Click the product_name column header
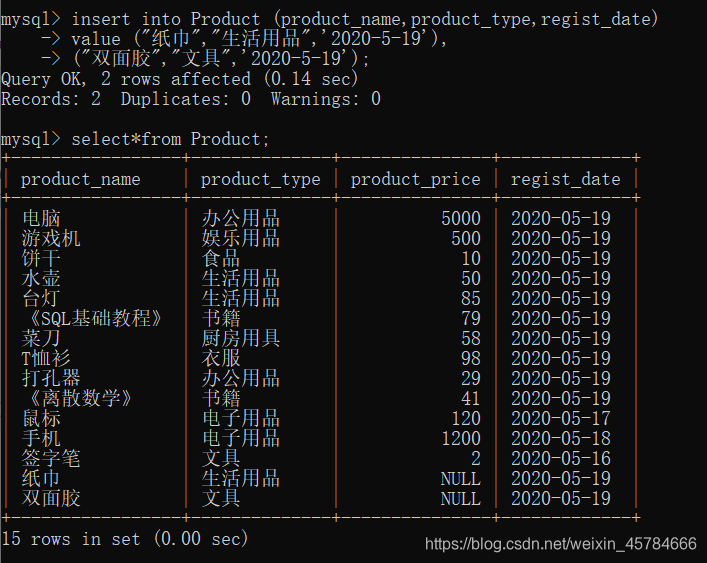 coord(81,179)
